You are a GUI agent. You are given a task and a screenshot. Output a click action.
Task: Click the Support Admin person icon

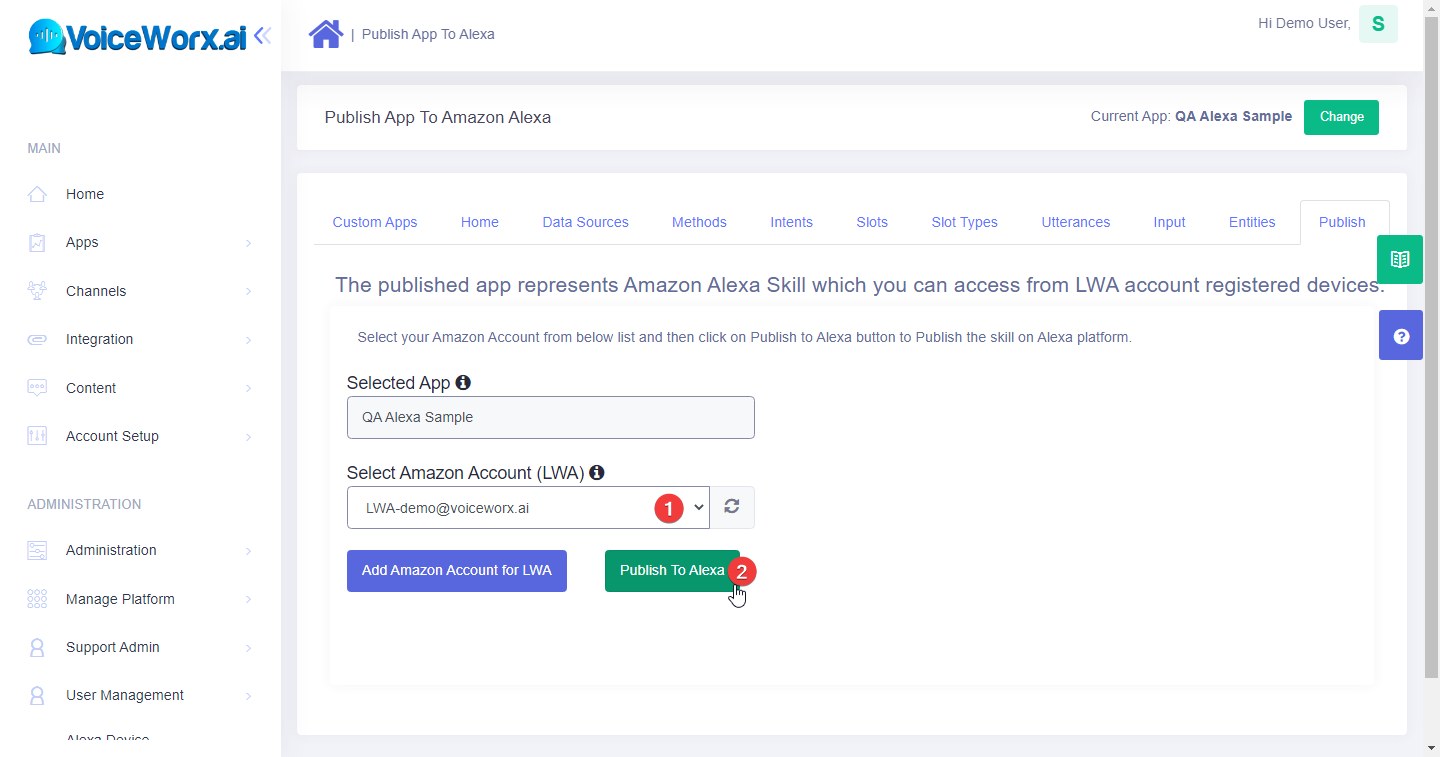click(37, 647)
